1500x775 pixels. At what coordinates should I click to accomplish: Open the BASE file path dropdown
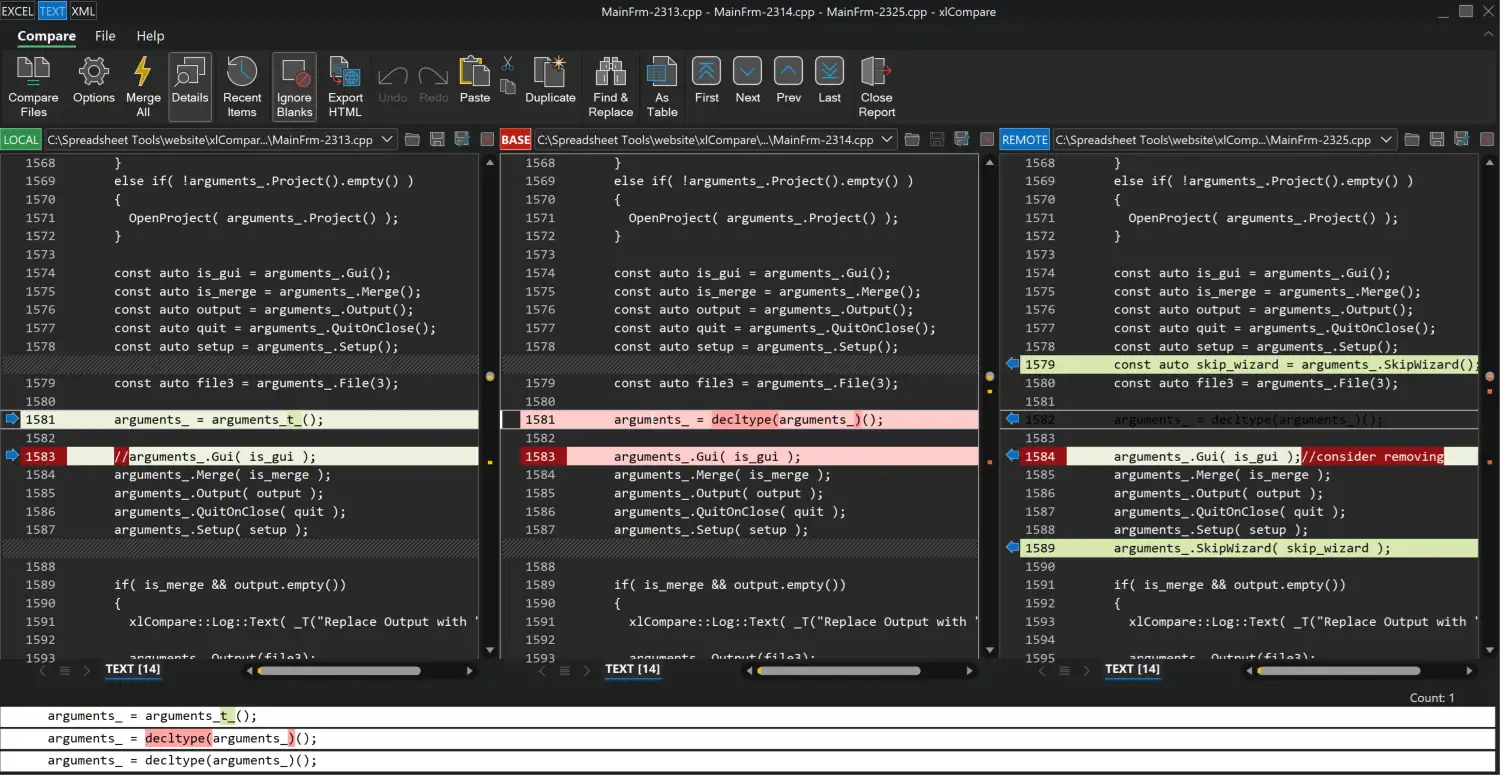click(x=890, y=139)
